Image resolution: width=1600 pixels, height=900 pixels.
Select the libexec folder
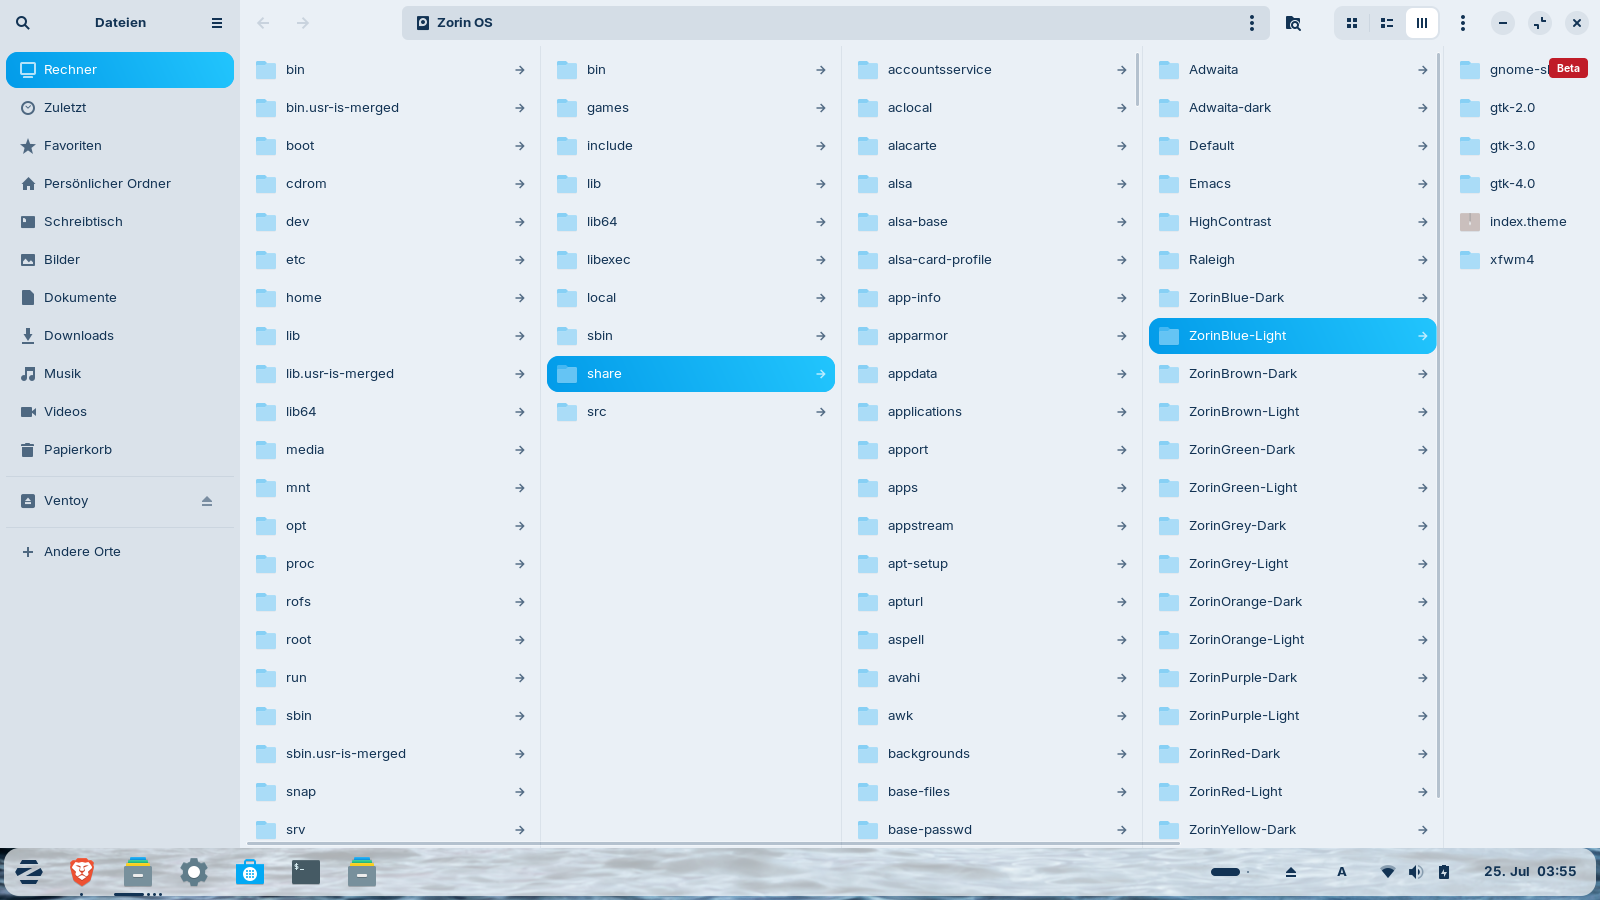click(x=691, y=260)
